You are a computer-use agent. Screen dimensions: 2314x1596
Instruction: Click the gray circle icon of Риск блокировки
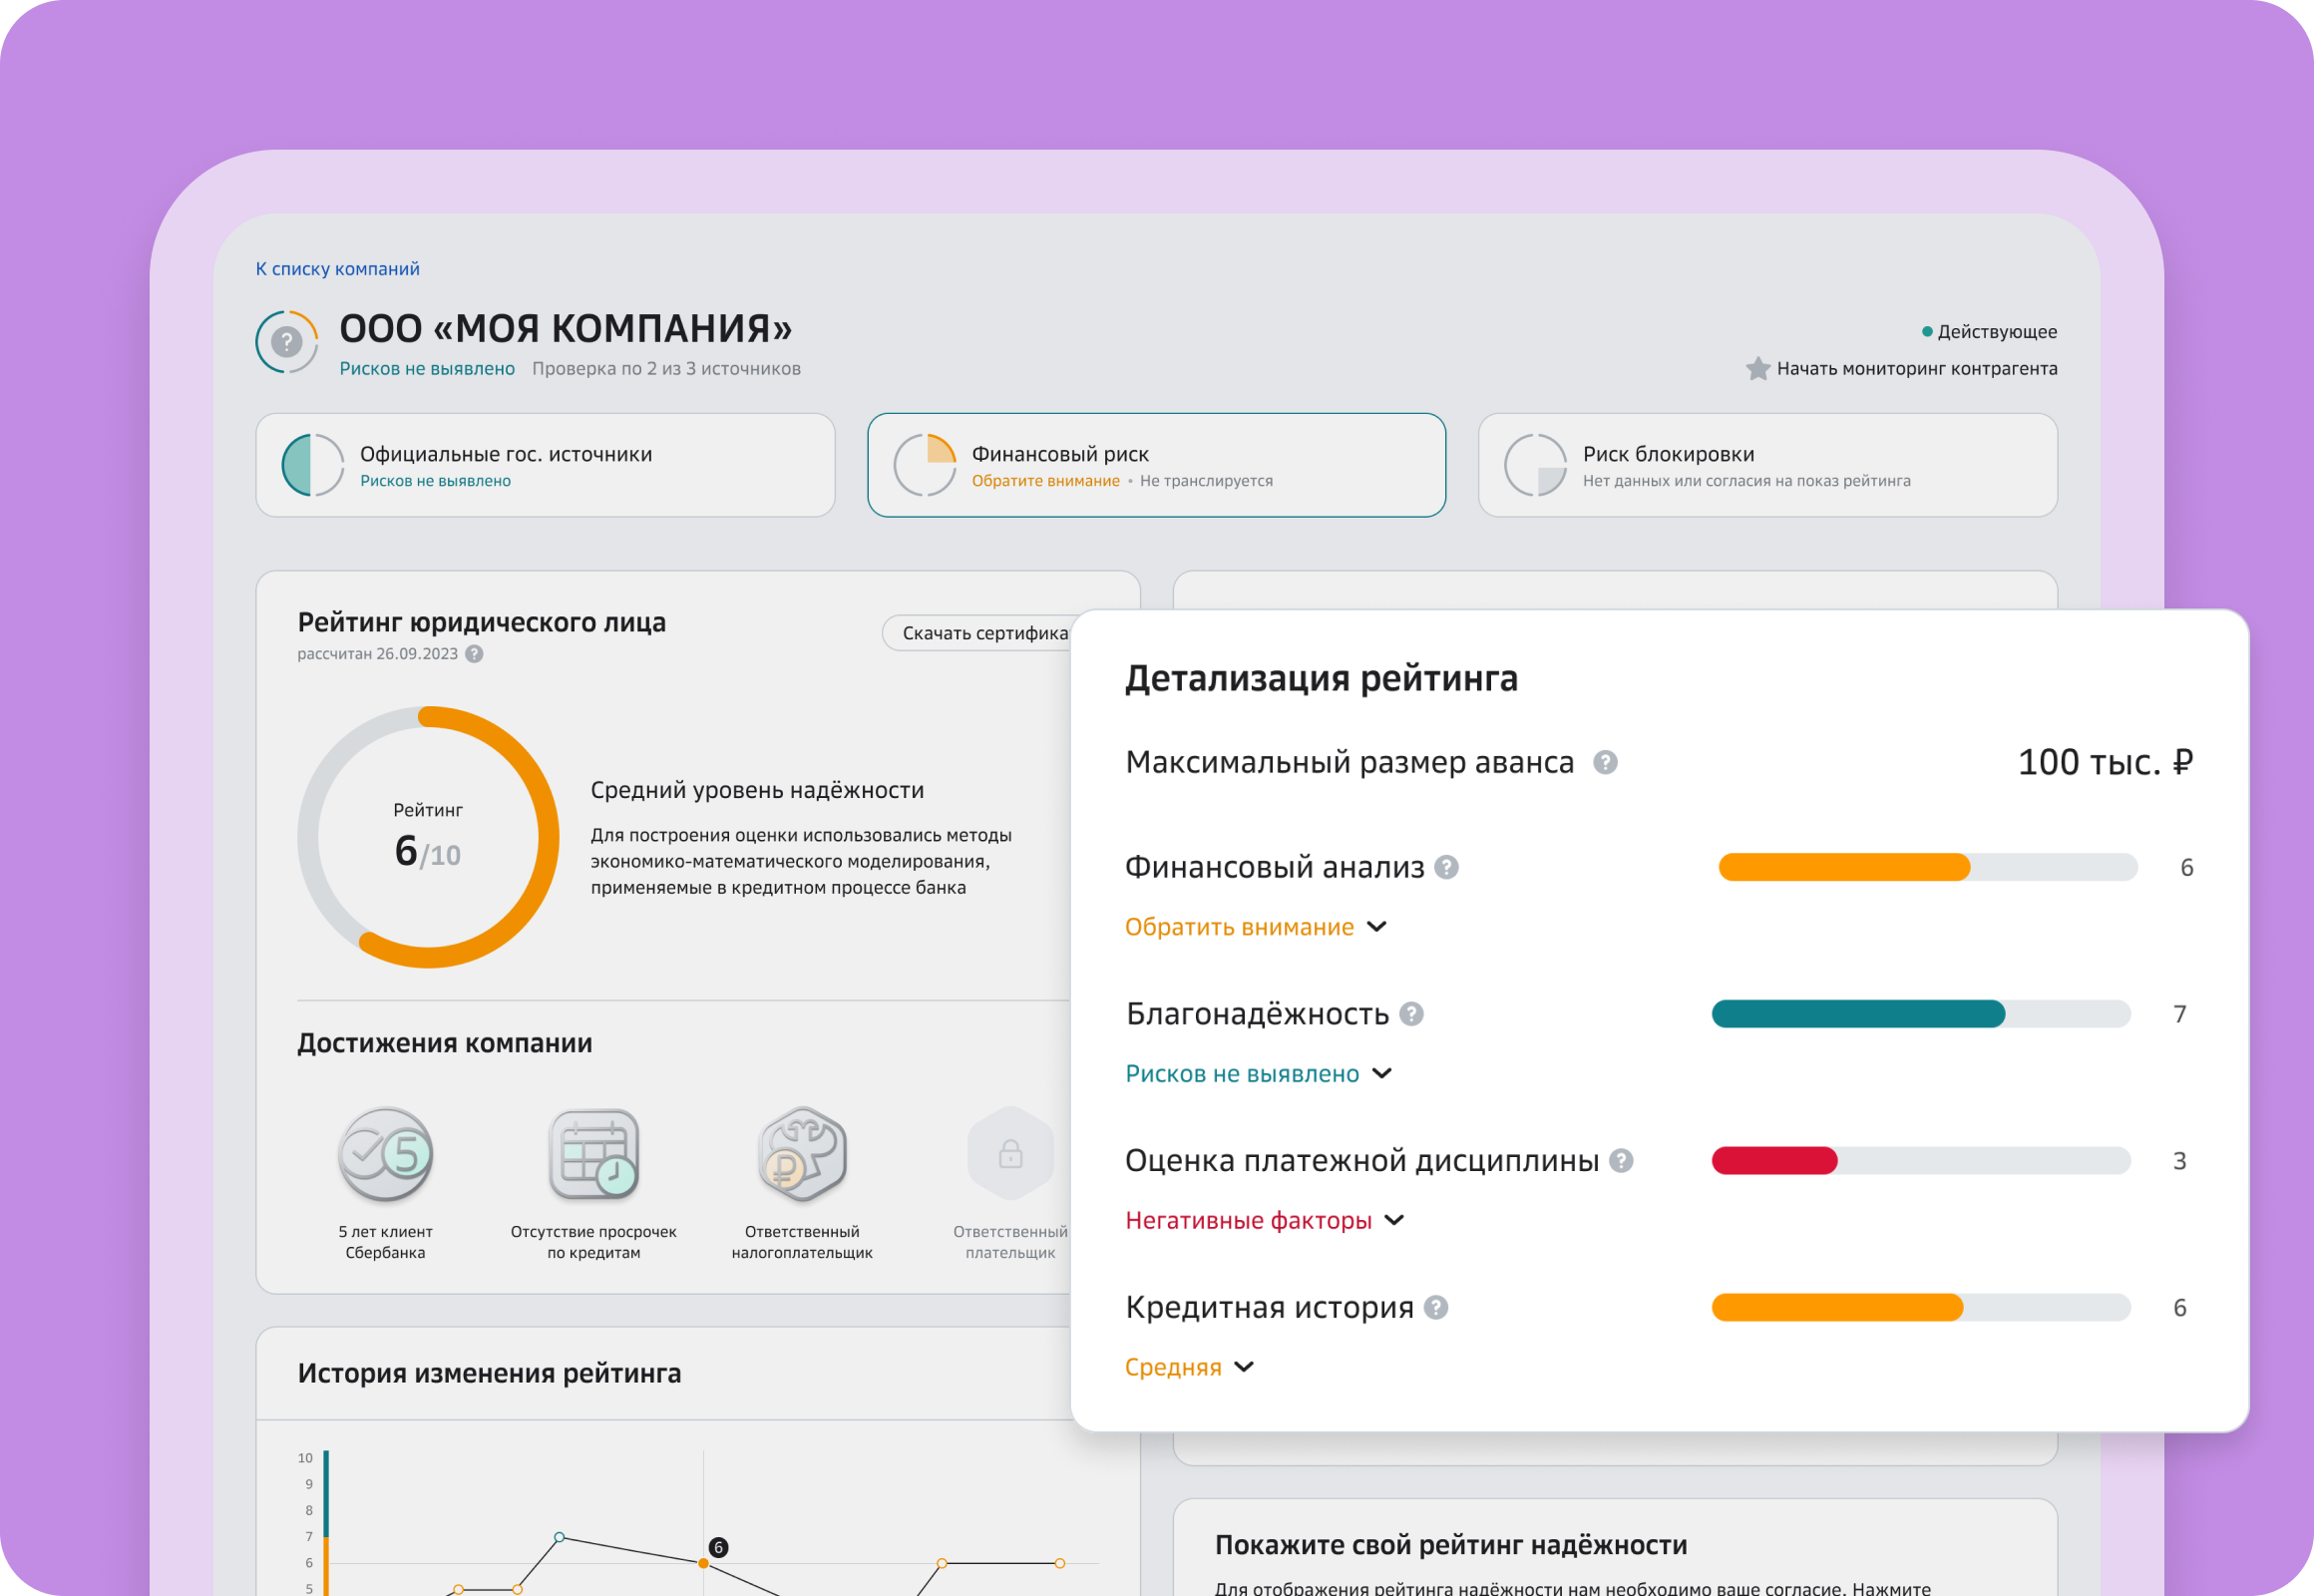tap(1535, 465)
